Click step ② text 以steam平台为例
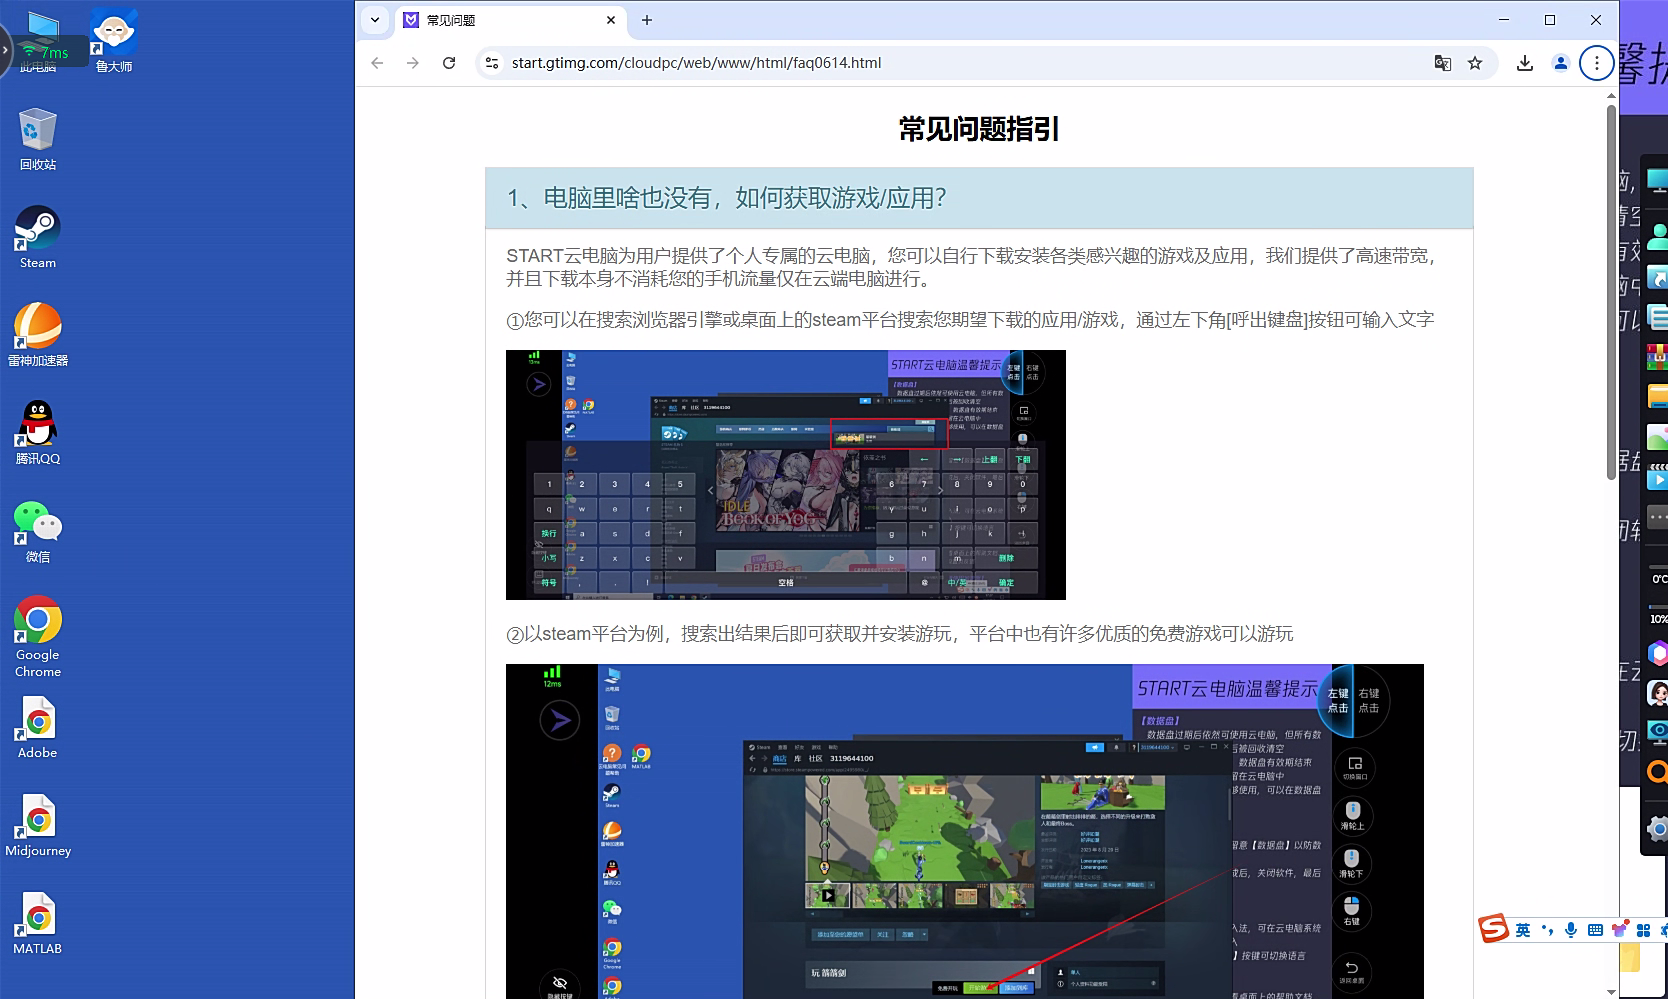This screenshot has width=1668, height=999. point(900,634)
